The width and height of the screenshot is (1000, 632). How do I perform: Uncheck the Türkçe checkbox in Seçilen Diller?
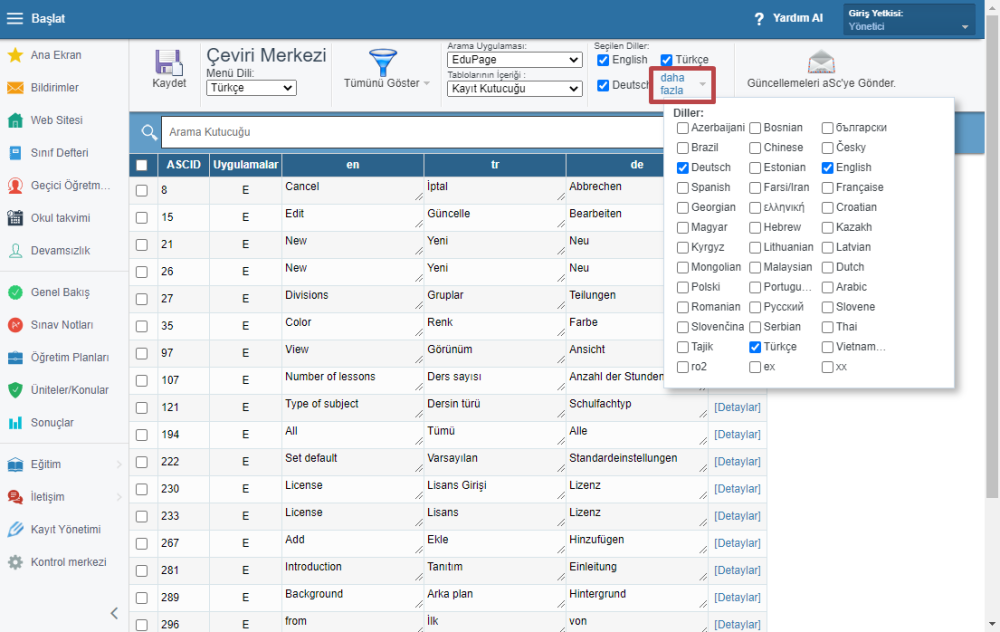pyautogui.click(x=666, y=60)
